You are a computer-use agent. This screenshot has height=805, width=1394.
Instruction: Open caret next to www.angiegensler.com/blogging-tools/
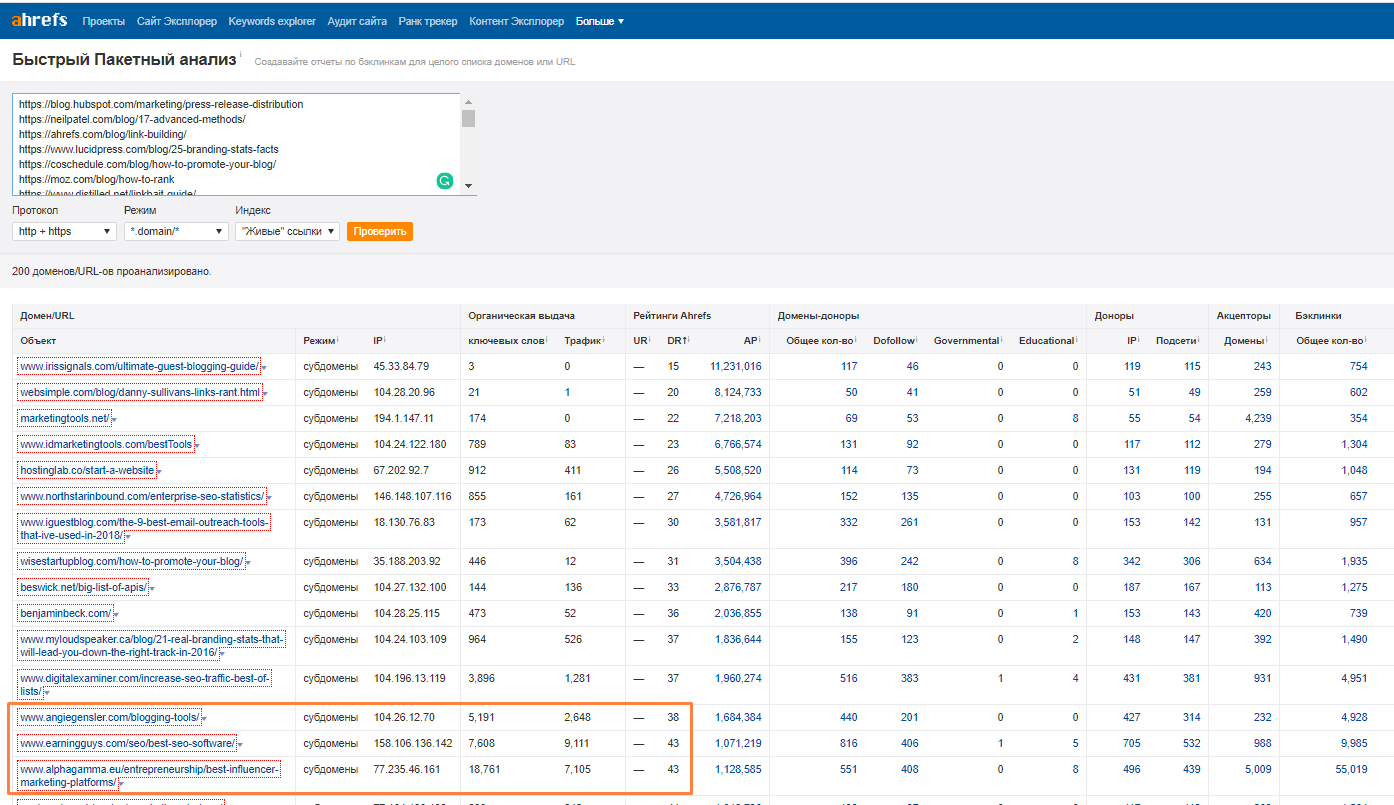coord(203,719)
